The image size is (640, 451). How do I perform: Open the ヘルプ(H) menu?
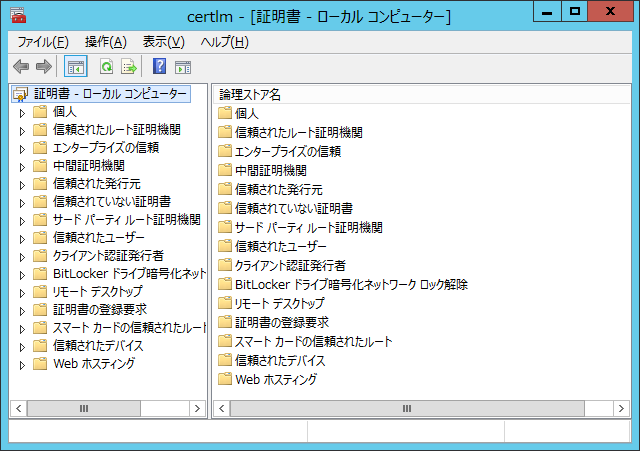click(224, 42)
